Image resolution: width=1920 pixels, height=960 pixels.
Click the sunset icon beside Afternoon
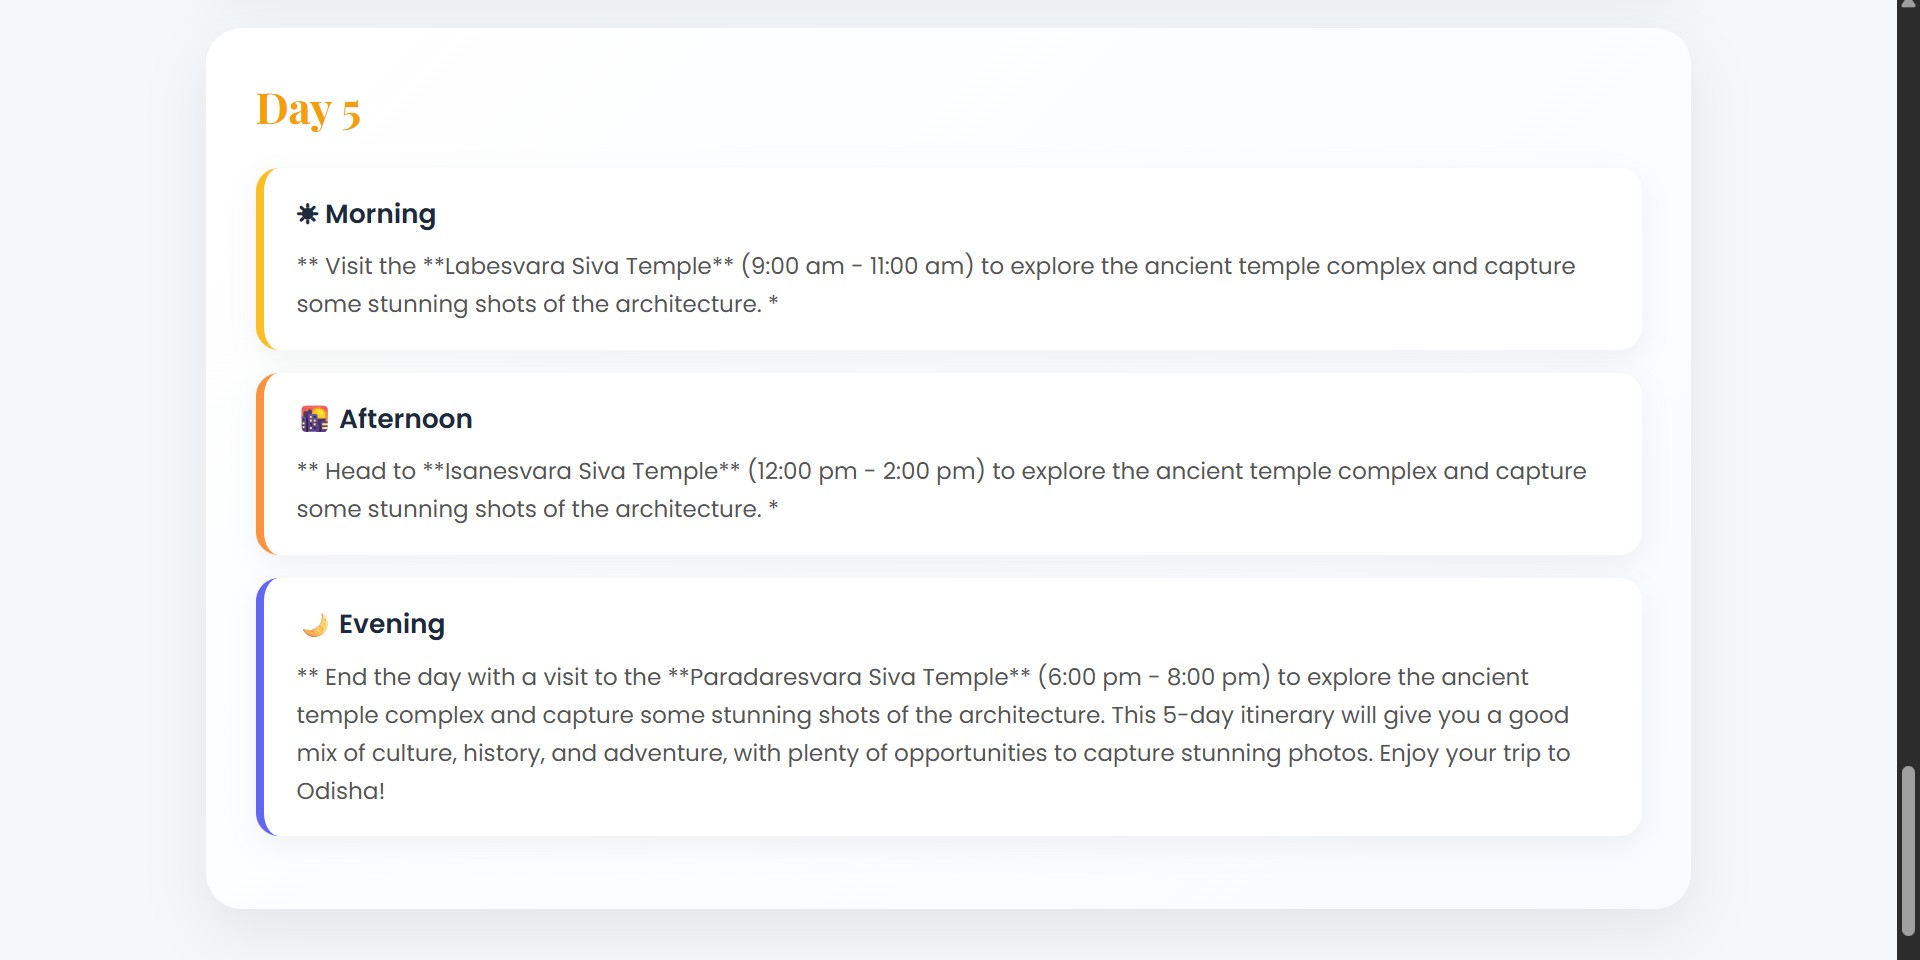(314, 419)
